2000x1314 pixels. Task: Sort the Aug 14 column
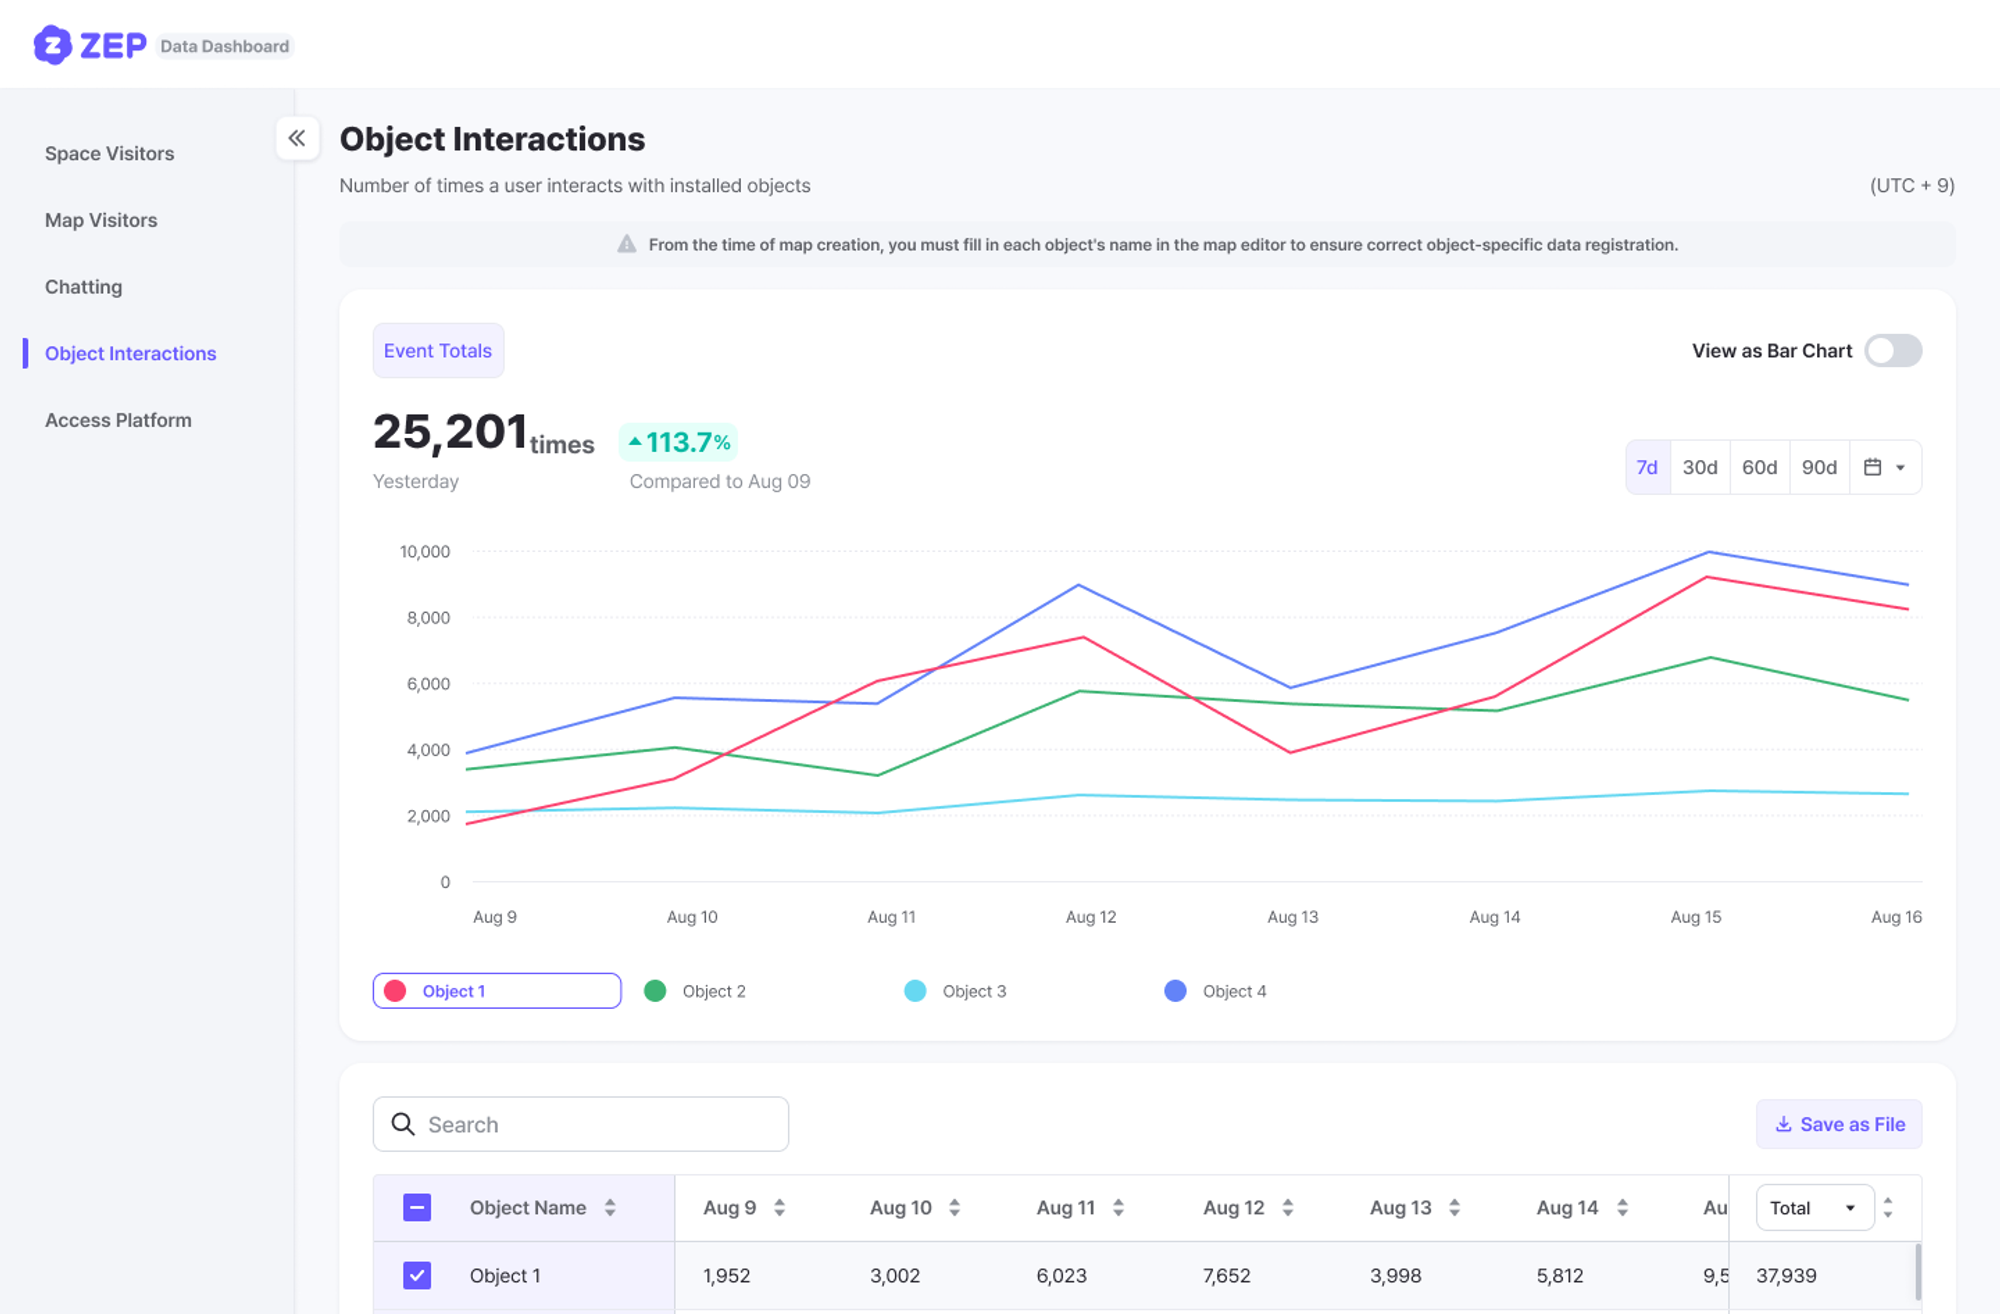[1622, 1208]
